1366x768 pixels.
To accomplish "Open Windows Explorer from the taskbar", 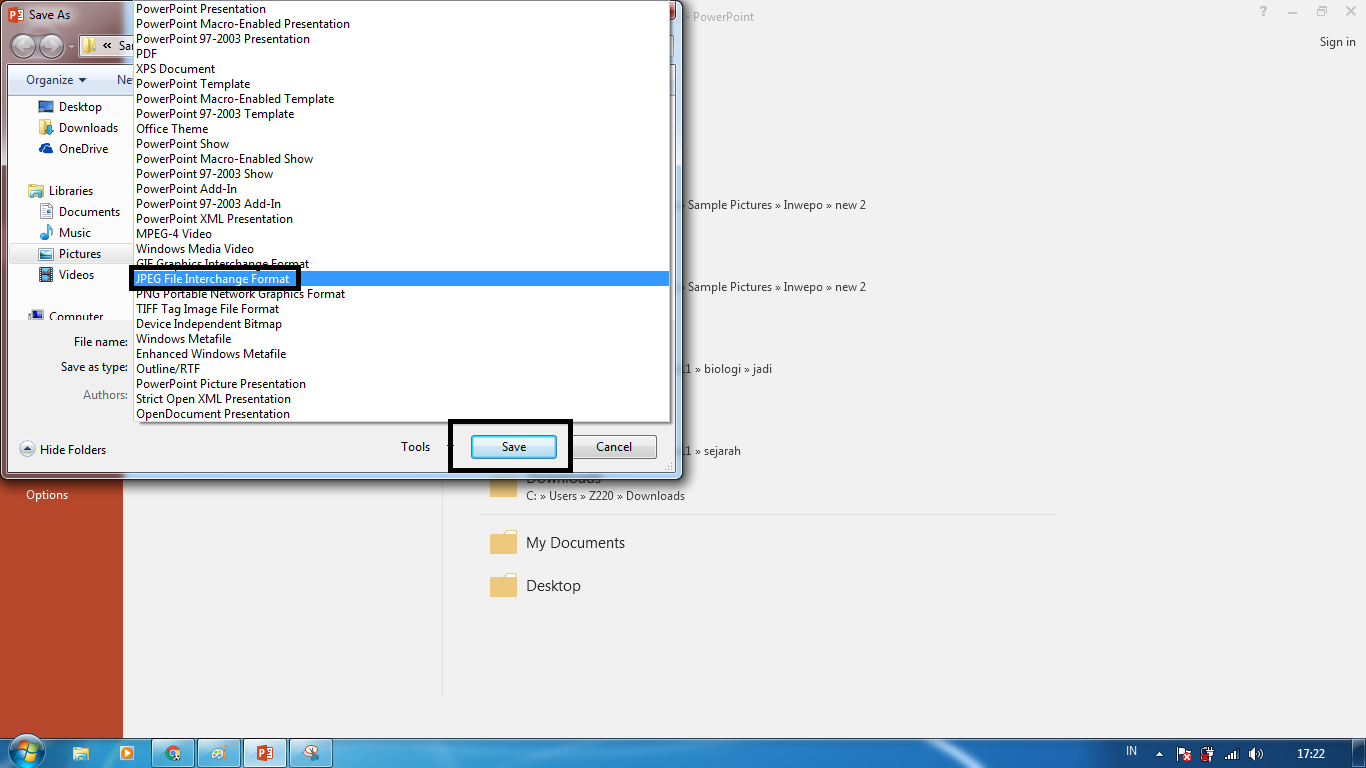I will coord(81,753).
